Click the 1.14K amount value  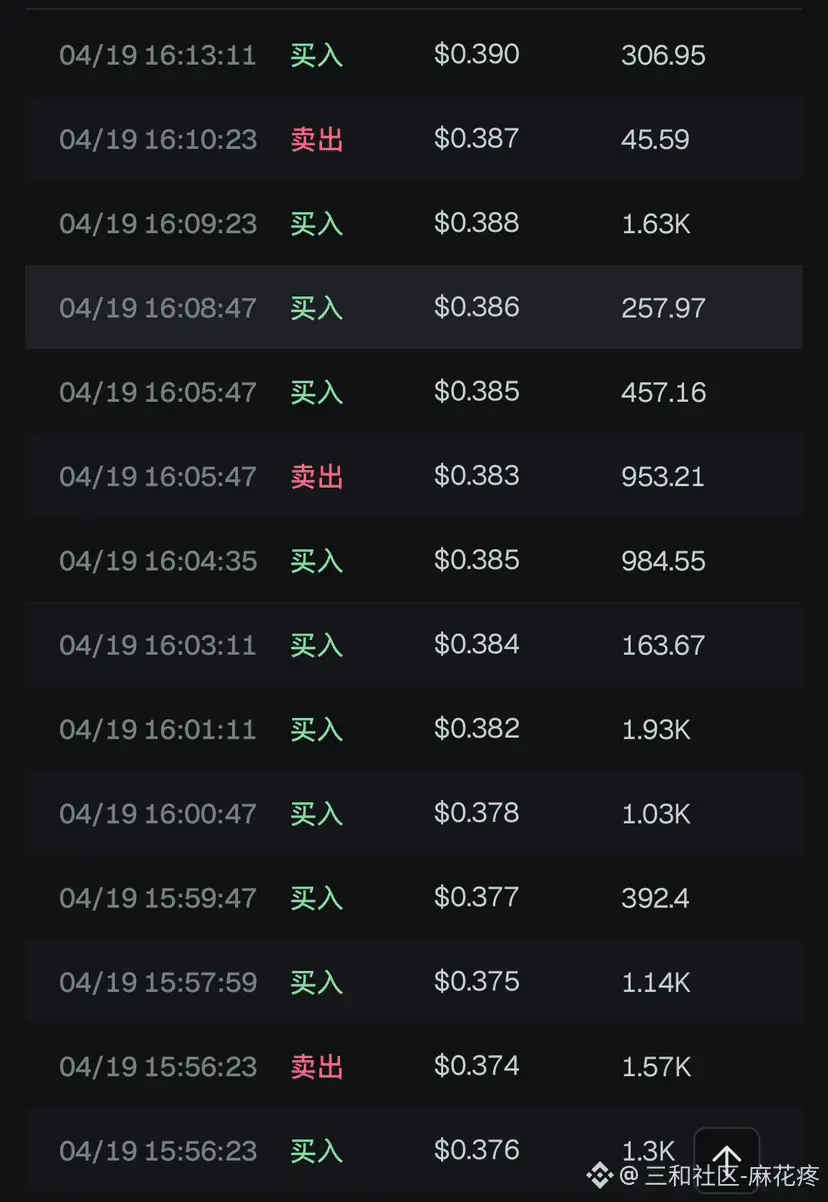656,983
